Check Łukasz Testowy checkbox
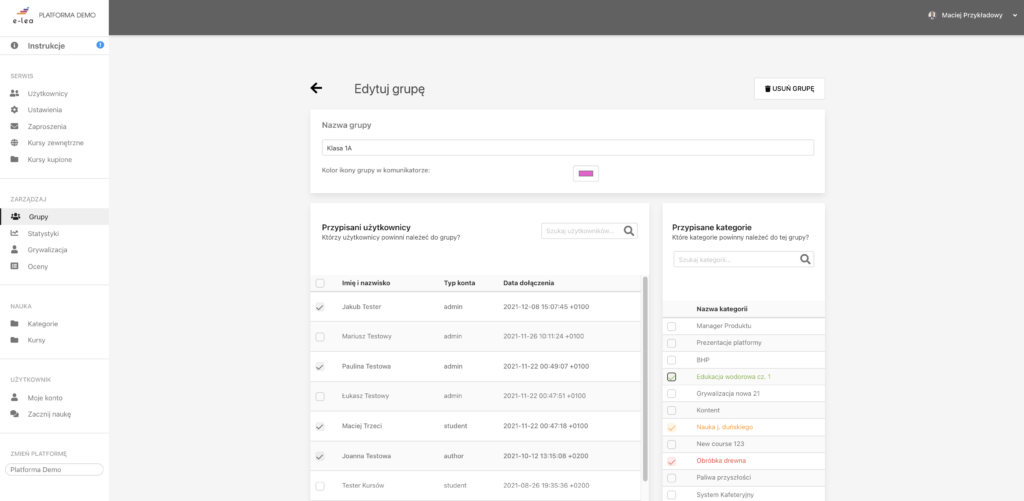Viewport: 1024px width, 501px height. [320, 396]
